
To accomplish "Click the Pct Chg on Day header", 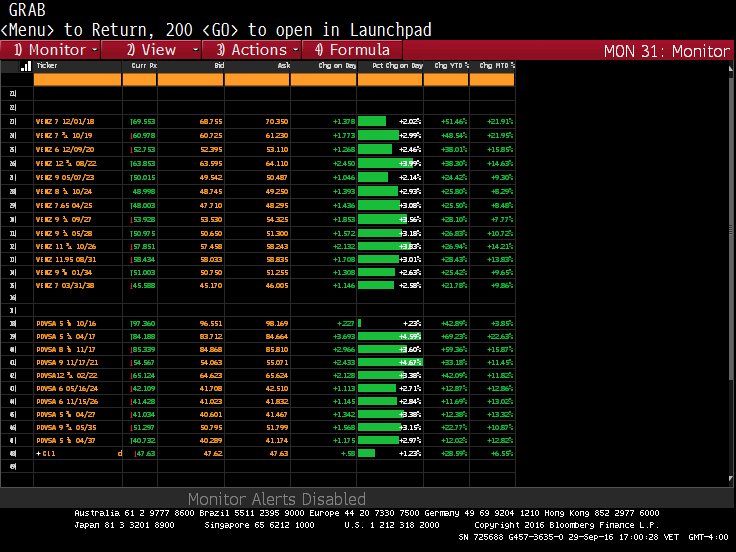I will pos(396,65).
